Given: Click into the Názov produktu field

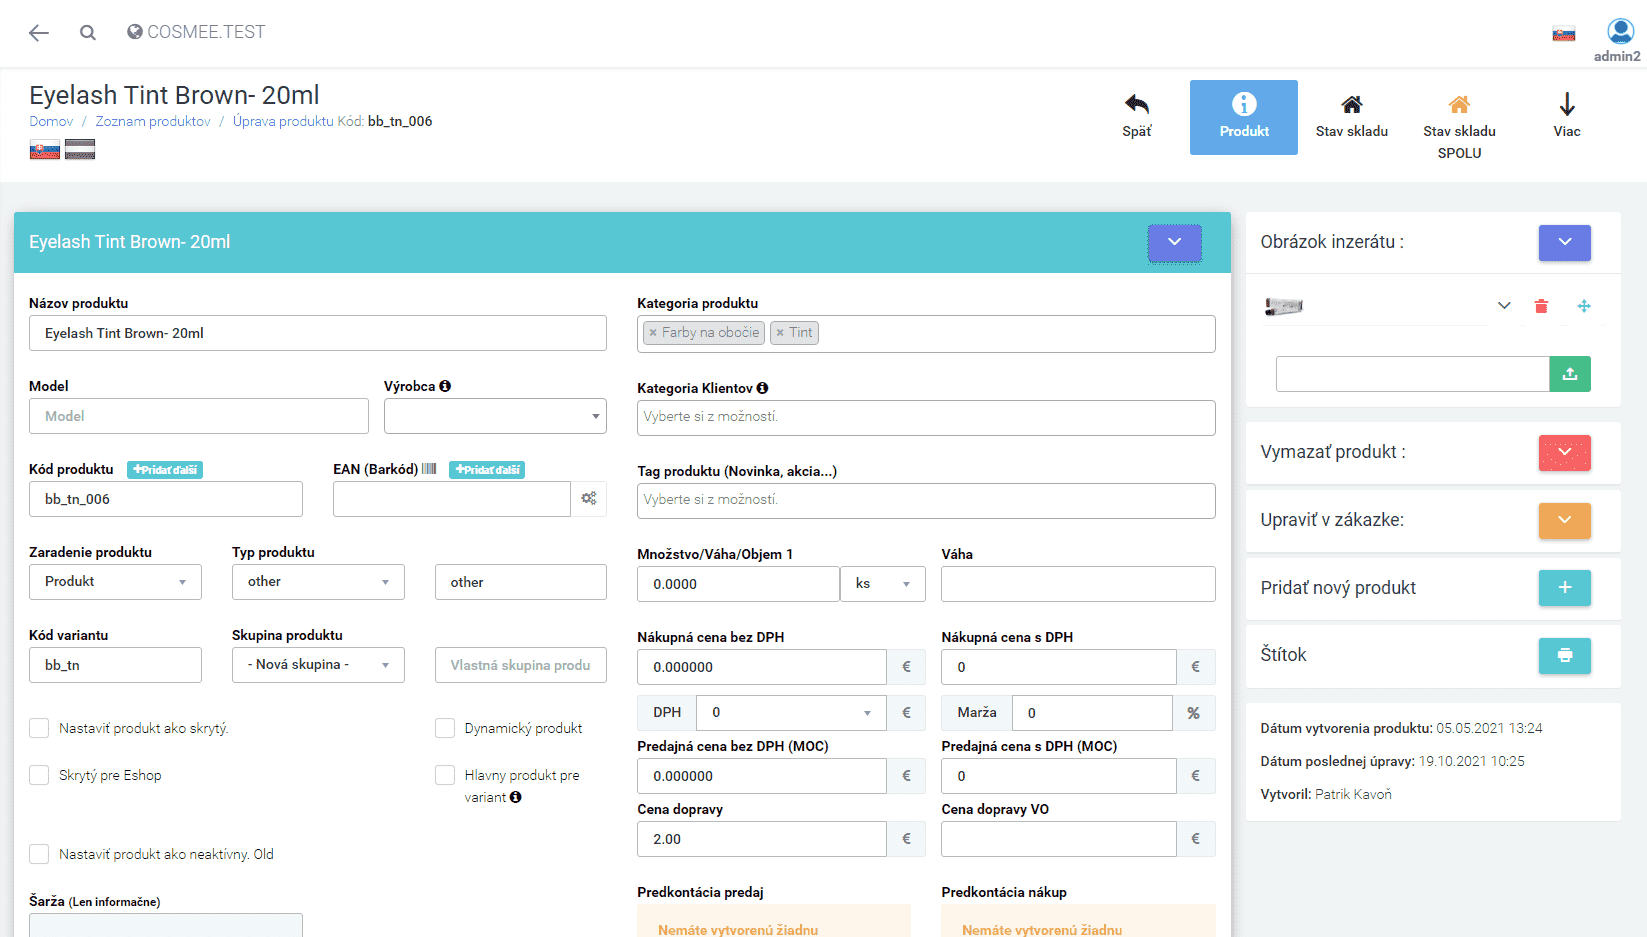Looking at the screenshot, I should [317, 333].
